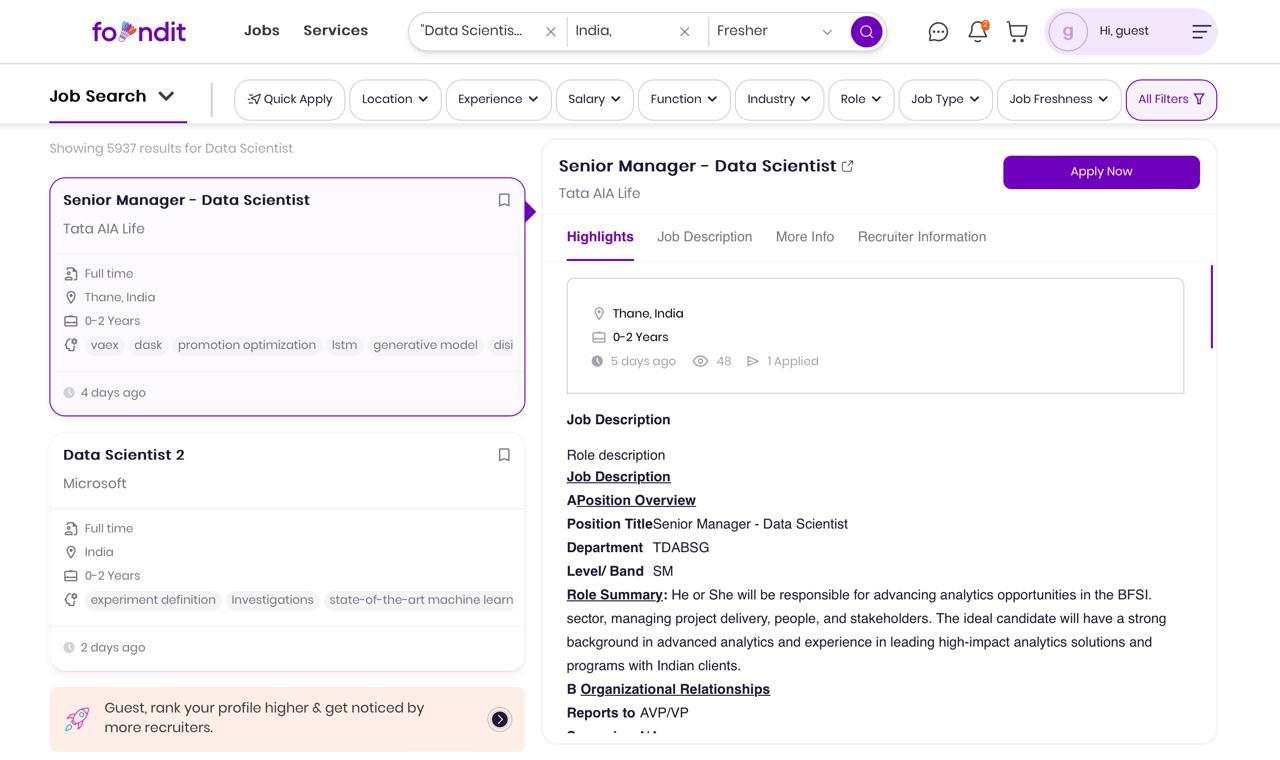
Task: Click the Tata AIA Life company name in details
Action: point(599,194)
